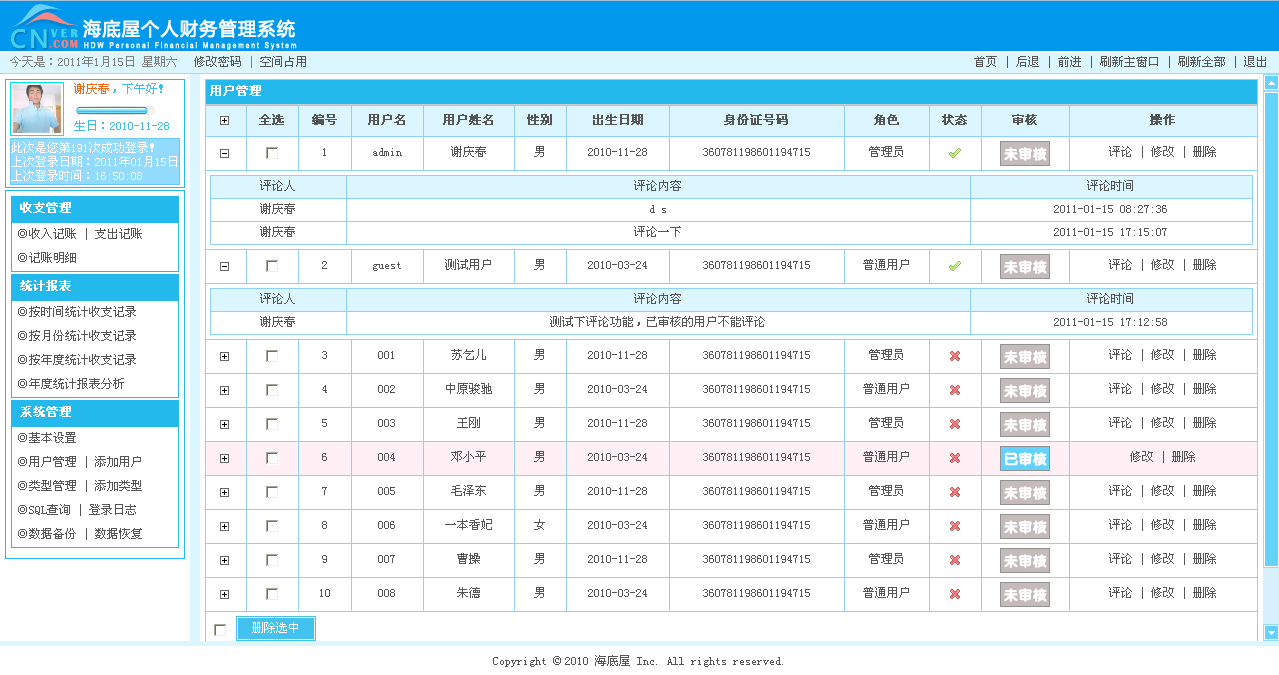
Task: Check the checkbox for 中原骏驰 row
Action: coord(272,390)
